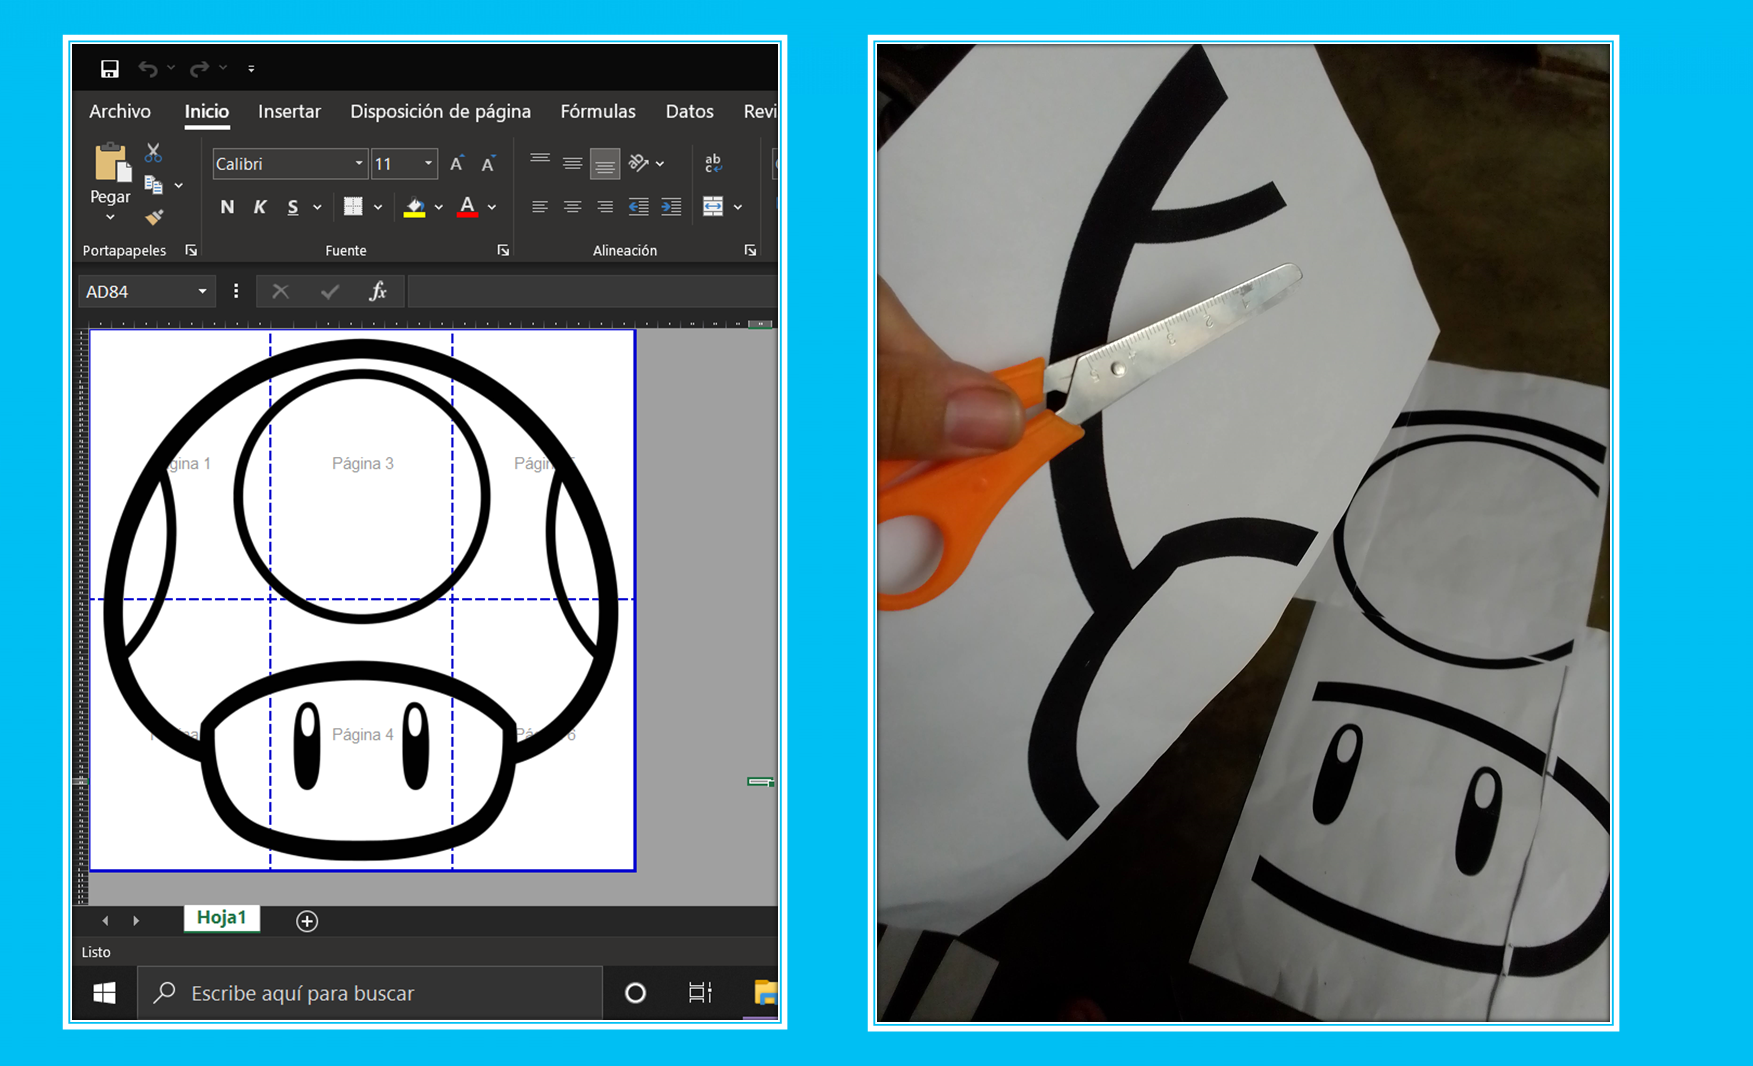Open the Portapapeles dialog launcher

(x=191, y=250)
